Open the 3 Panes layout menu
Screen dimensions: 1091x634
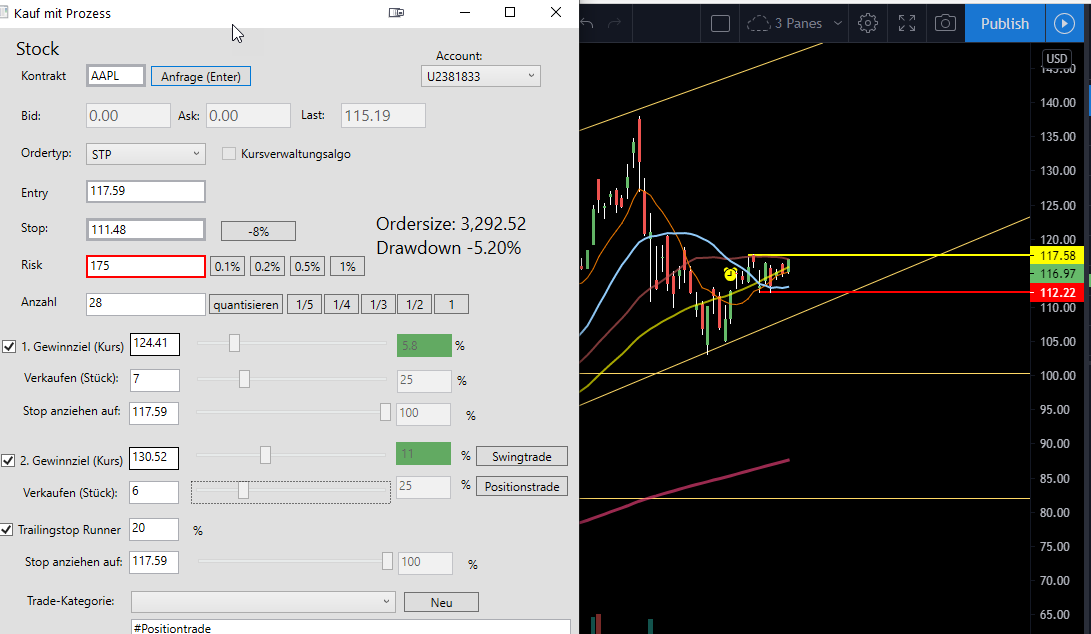click(x=794, y=23)
